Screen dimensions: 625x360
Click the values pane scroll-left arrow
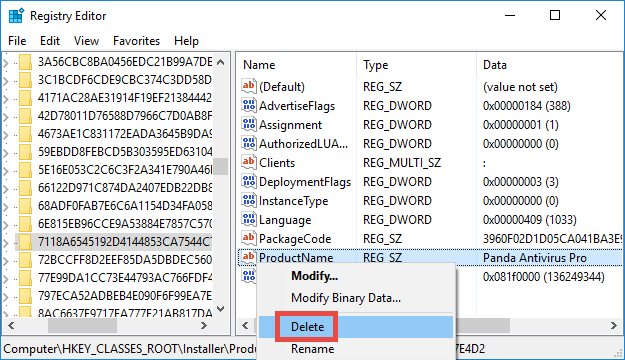point(245,325)
